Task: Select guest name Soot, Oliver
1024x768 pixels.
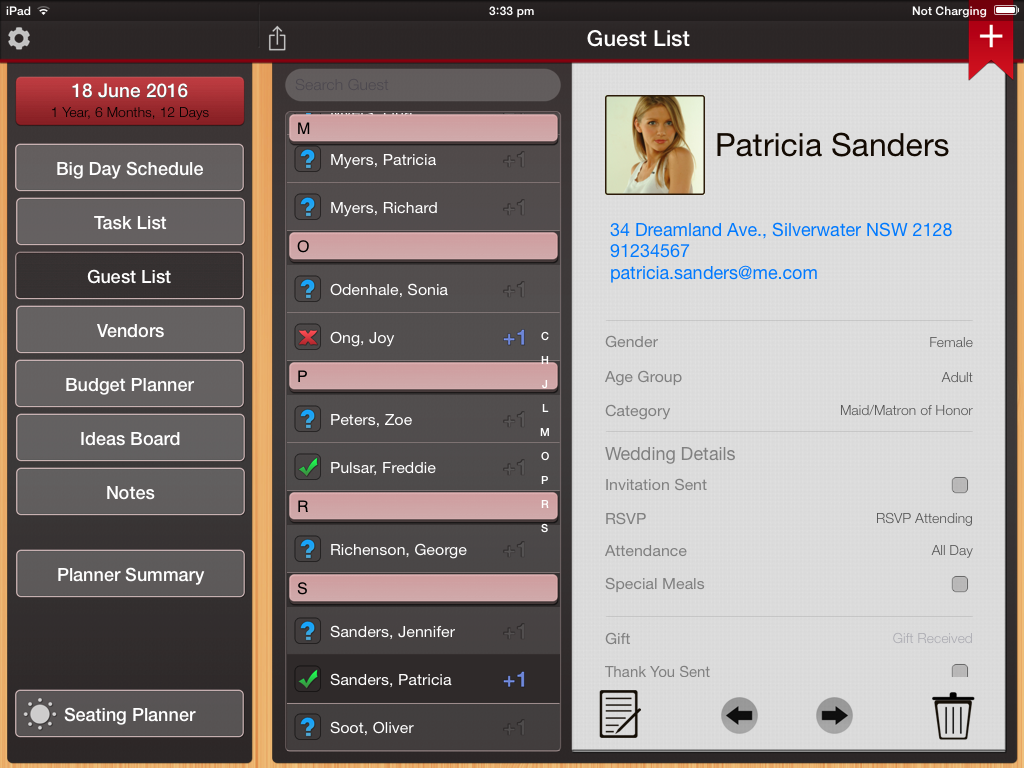Action: pos(372,728)
